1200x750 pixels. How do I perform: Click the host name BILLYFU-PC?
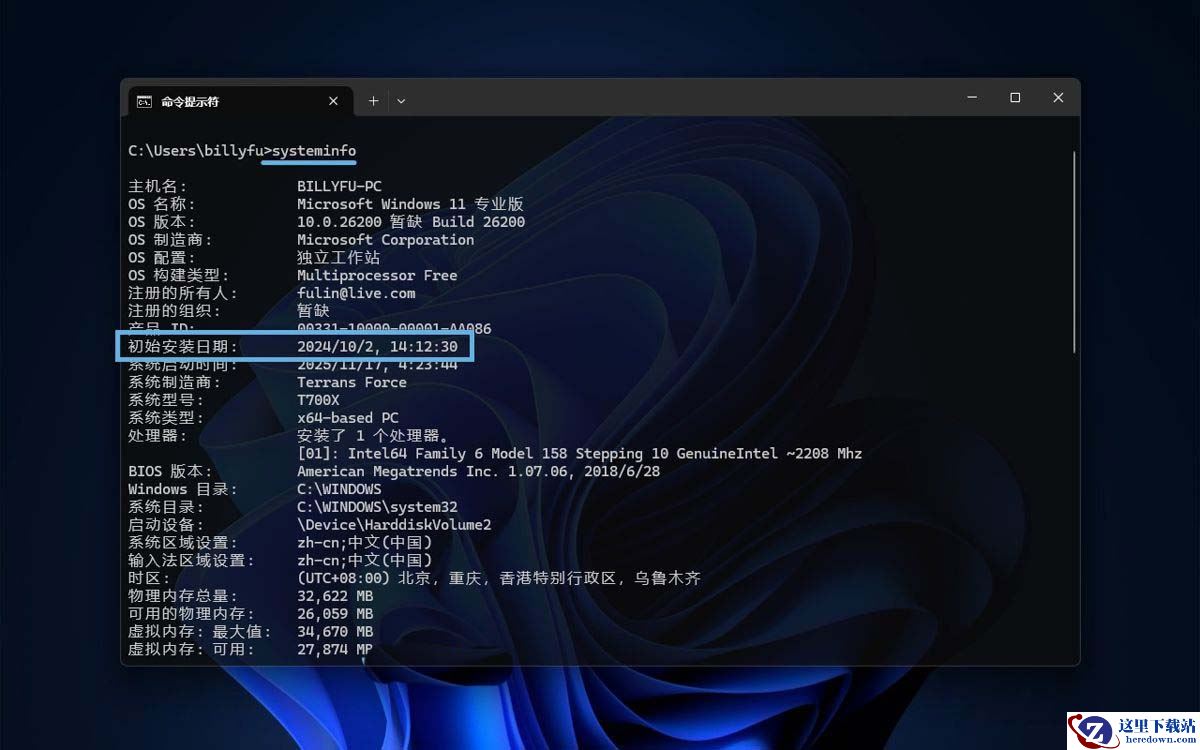coord(339,186)
